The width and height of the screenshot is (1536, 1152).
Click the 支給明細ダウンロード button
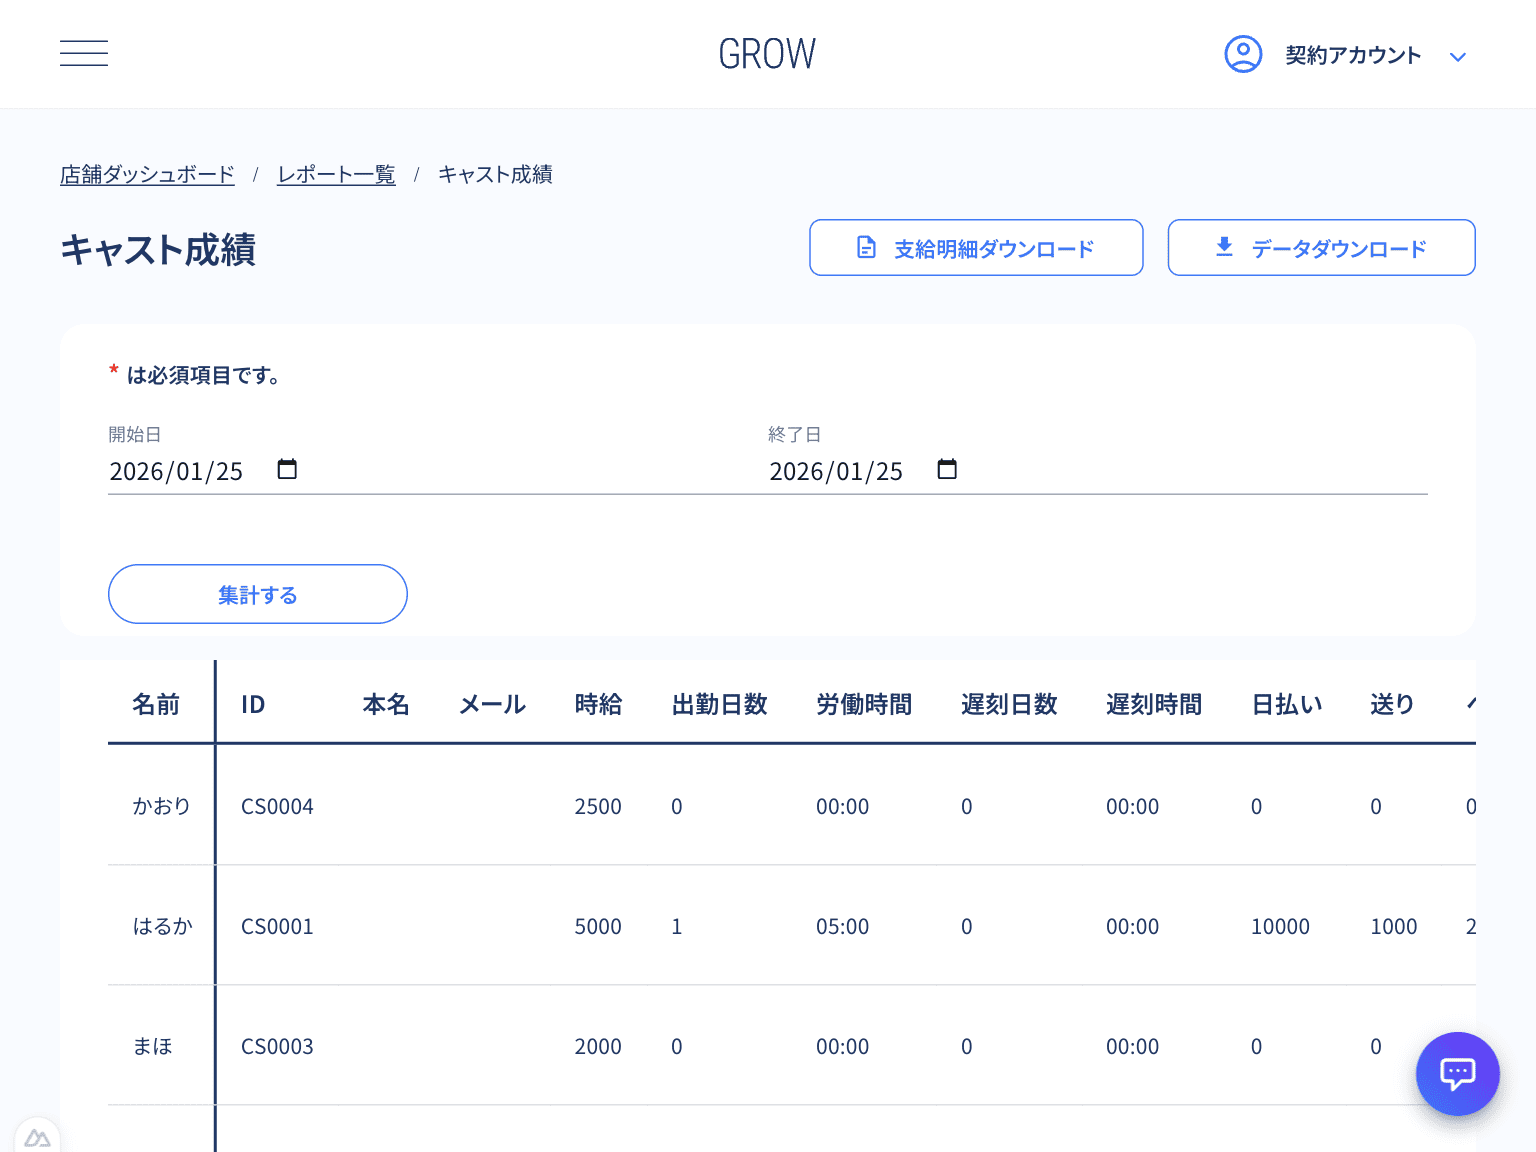pyautogui.click(x=976, y=247)
